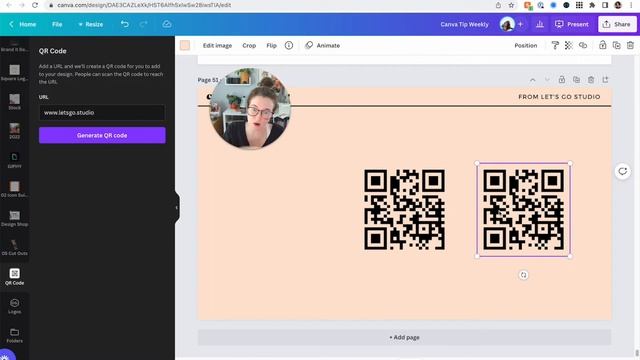Edit the Canva Tip Weekly design title
This screenshot has width=640, height=360.
click(x=464, y=24)
